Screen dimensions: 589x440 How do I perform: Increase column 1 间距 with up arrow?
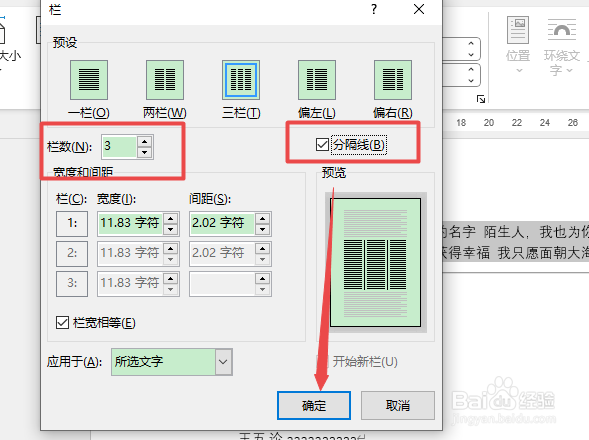(263, 219)
